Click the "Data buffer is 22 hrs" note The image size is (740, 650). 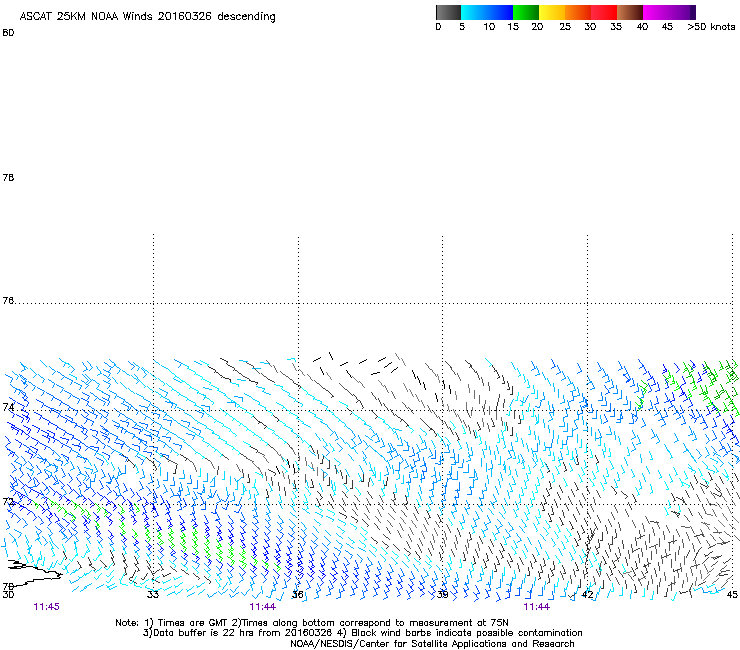click(x=238, y=633)
